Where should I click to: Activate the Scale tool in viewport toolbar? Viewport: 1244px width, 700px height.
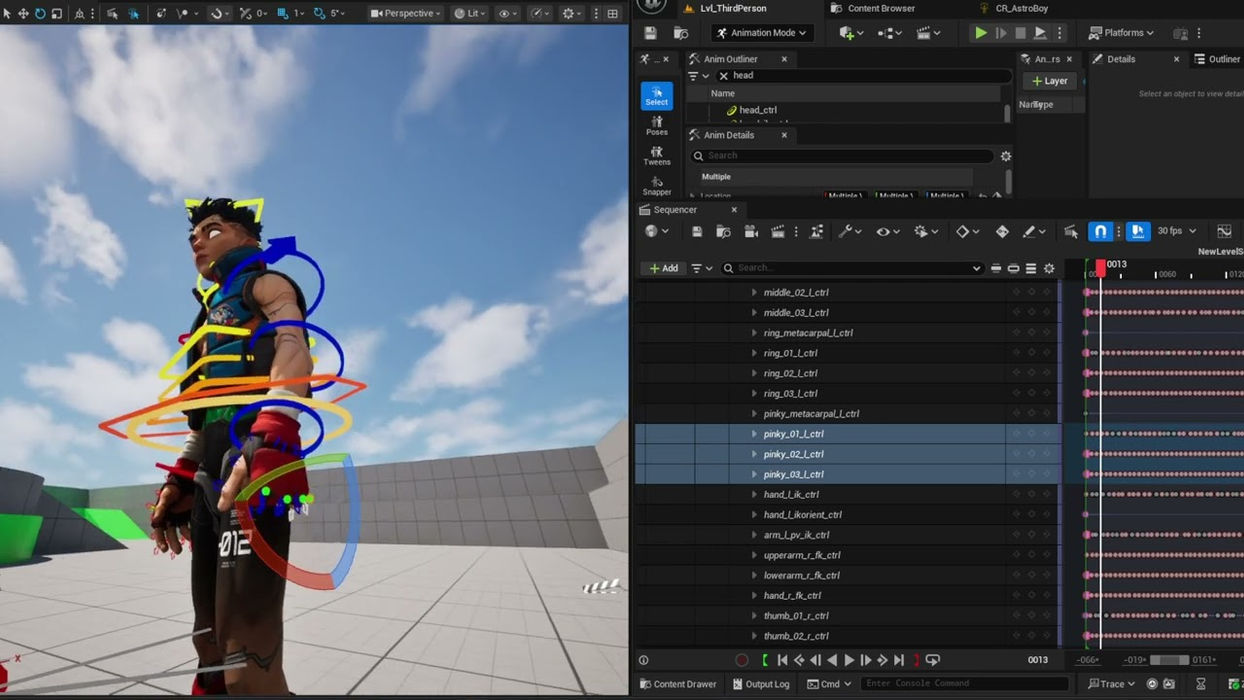57,14
